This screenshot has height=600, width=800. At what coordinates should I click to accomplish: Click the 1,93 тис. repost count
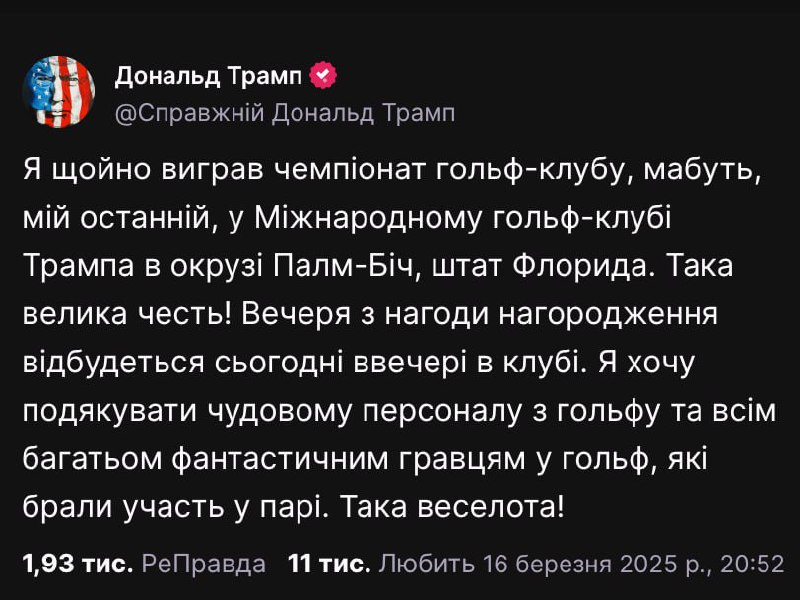pos(77,563)
